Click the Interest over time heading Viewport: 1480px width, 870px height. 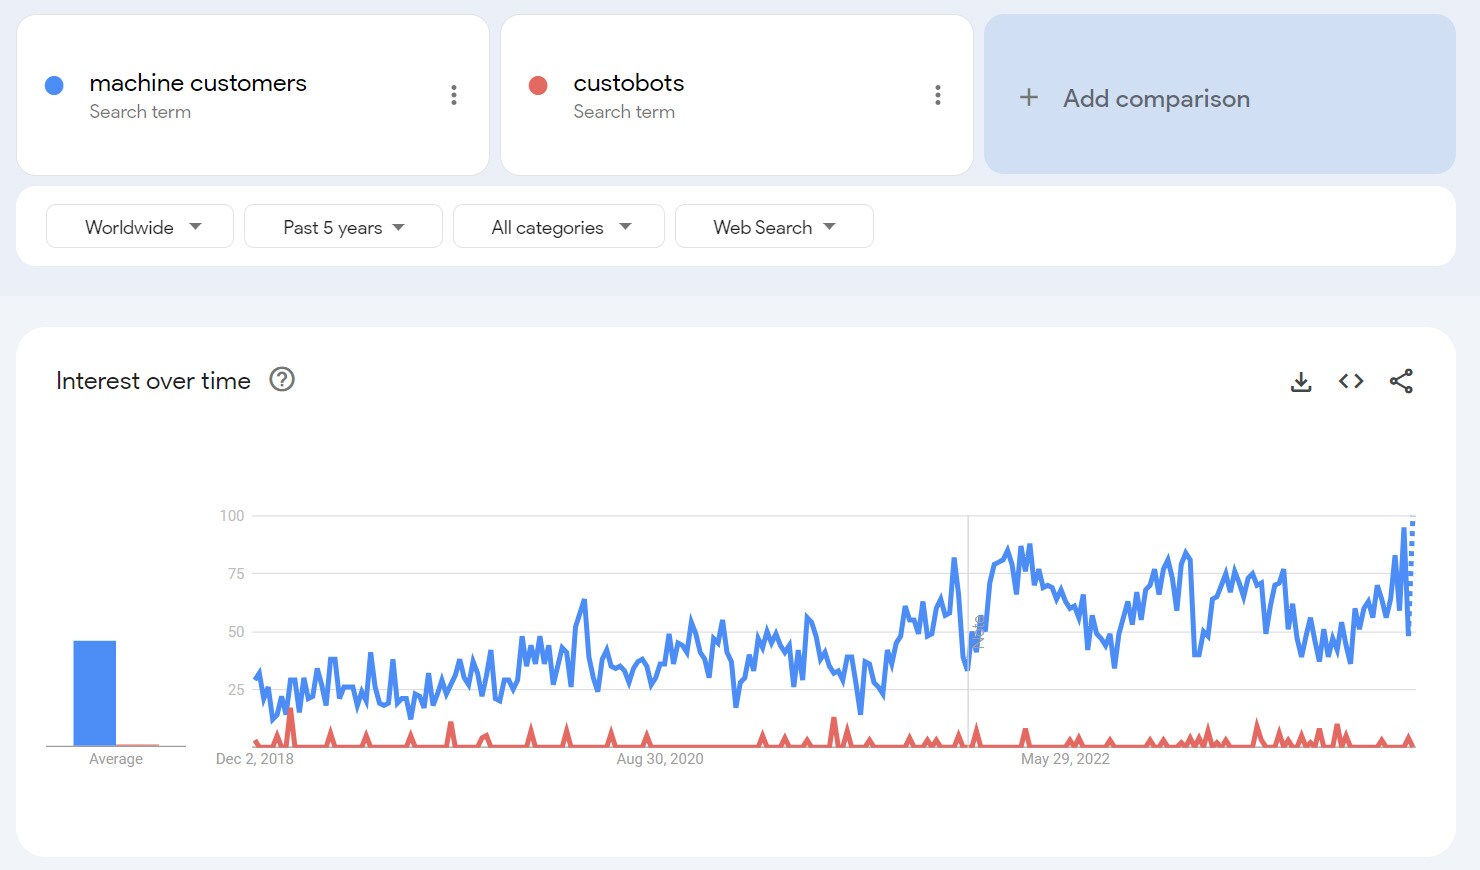152,380
